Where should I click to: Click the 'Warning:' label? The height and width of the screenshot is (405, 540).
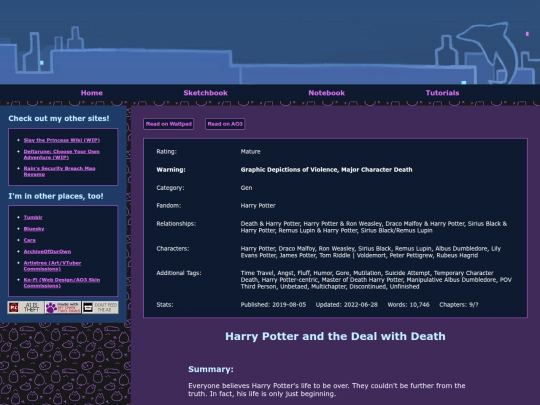pyautogui.click(x=171, y=169)
